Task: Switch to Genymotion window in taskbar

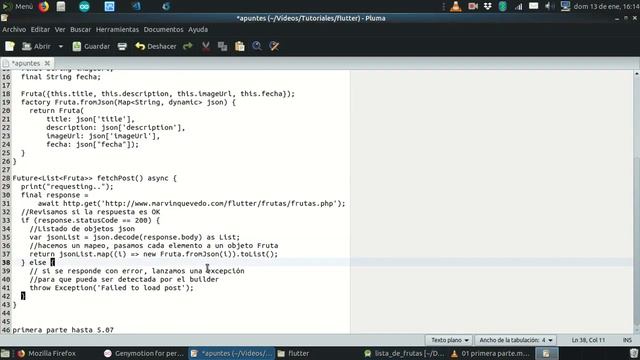Action: [x=143, y=353]
